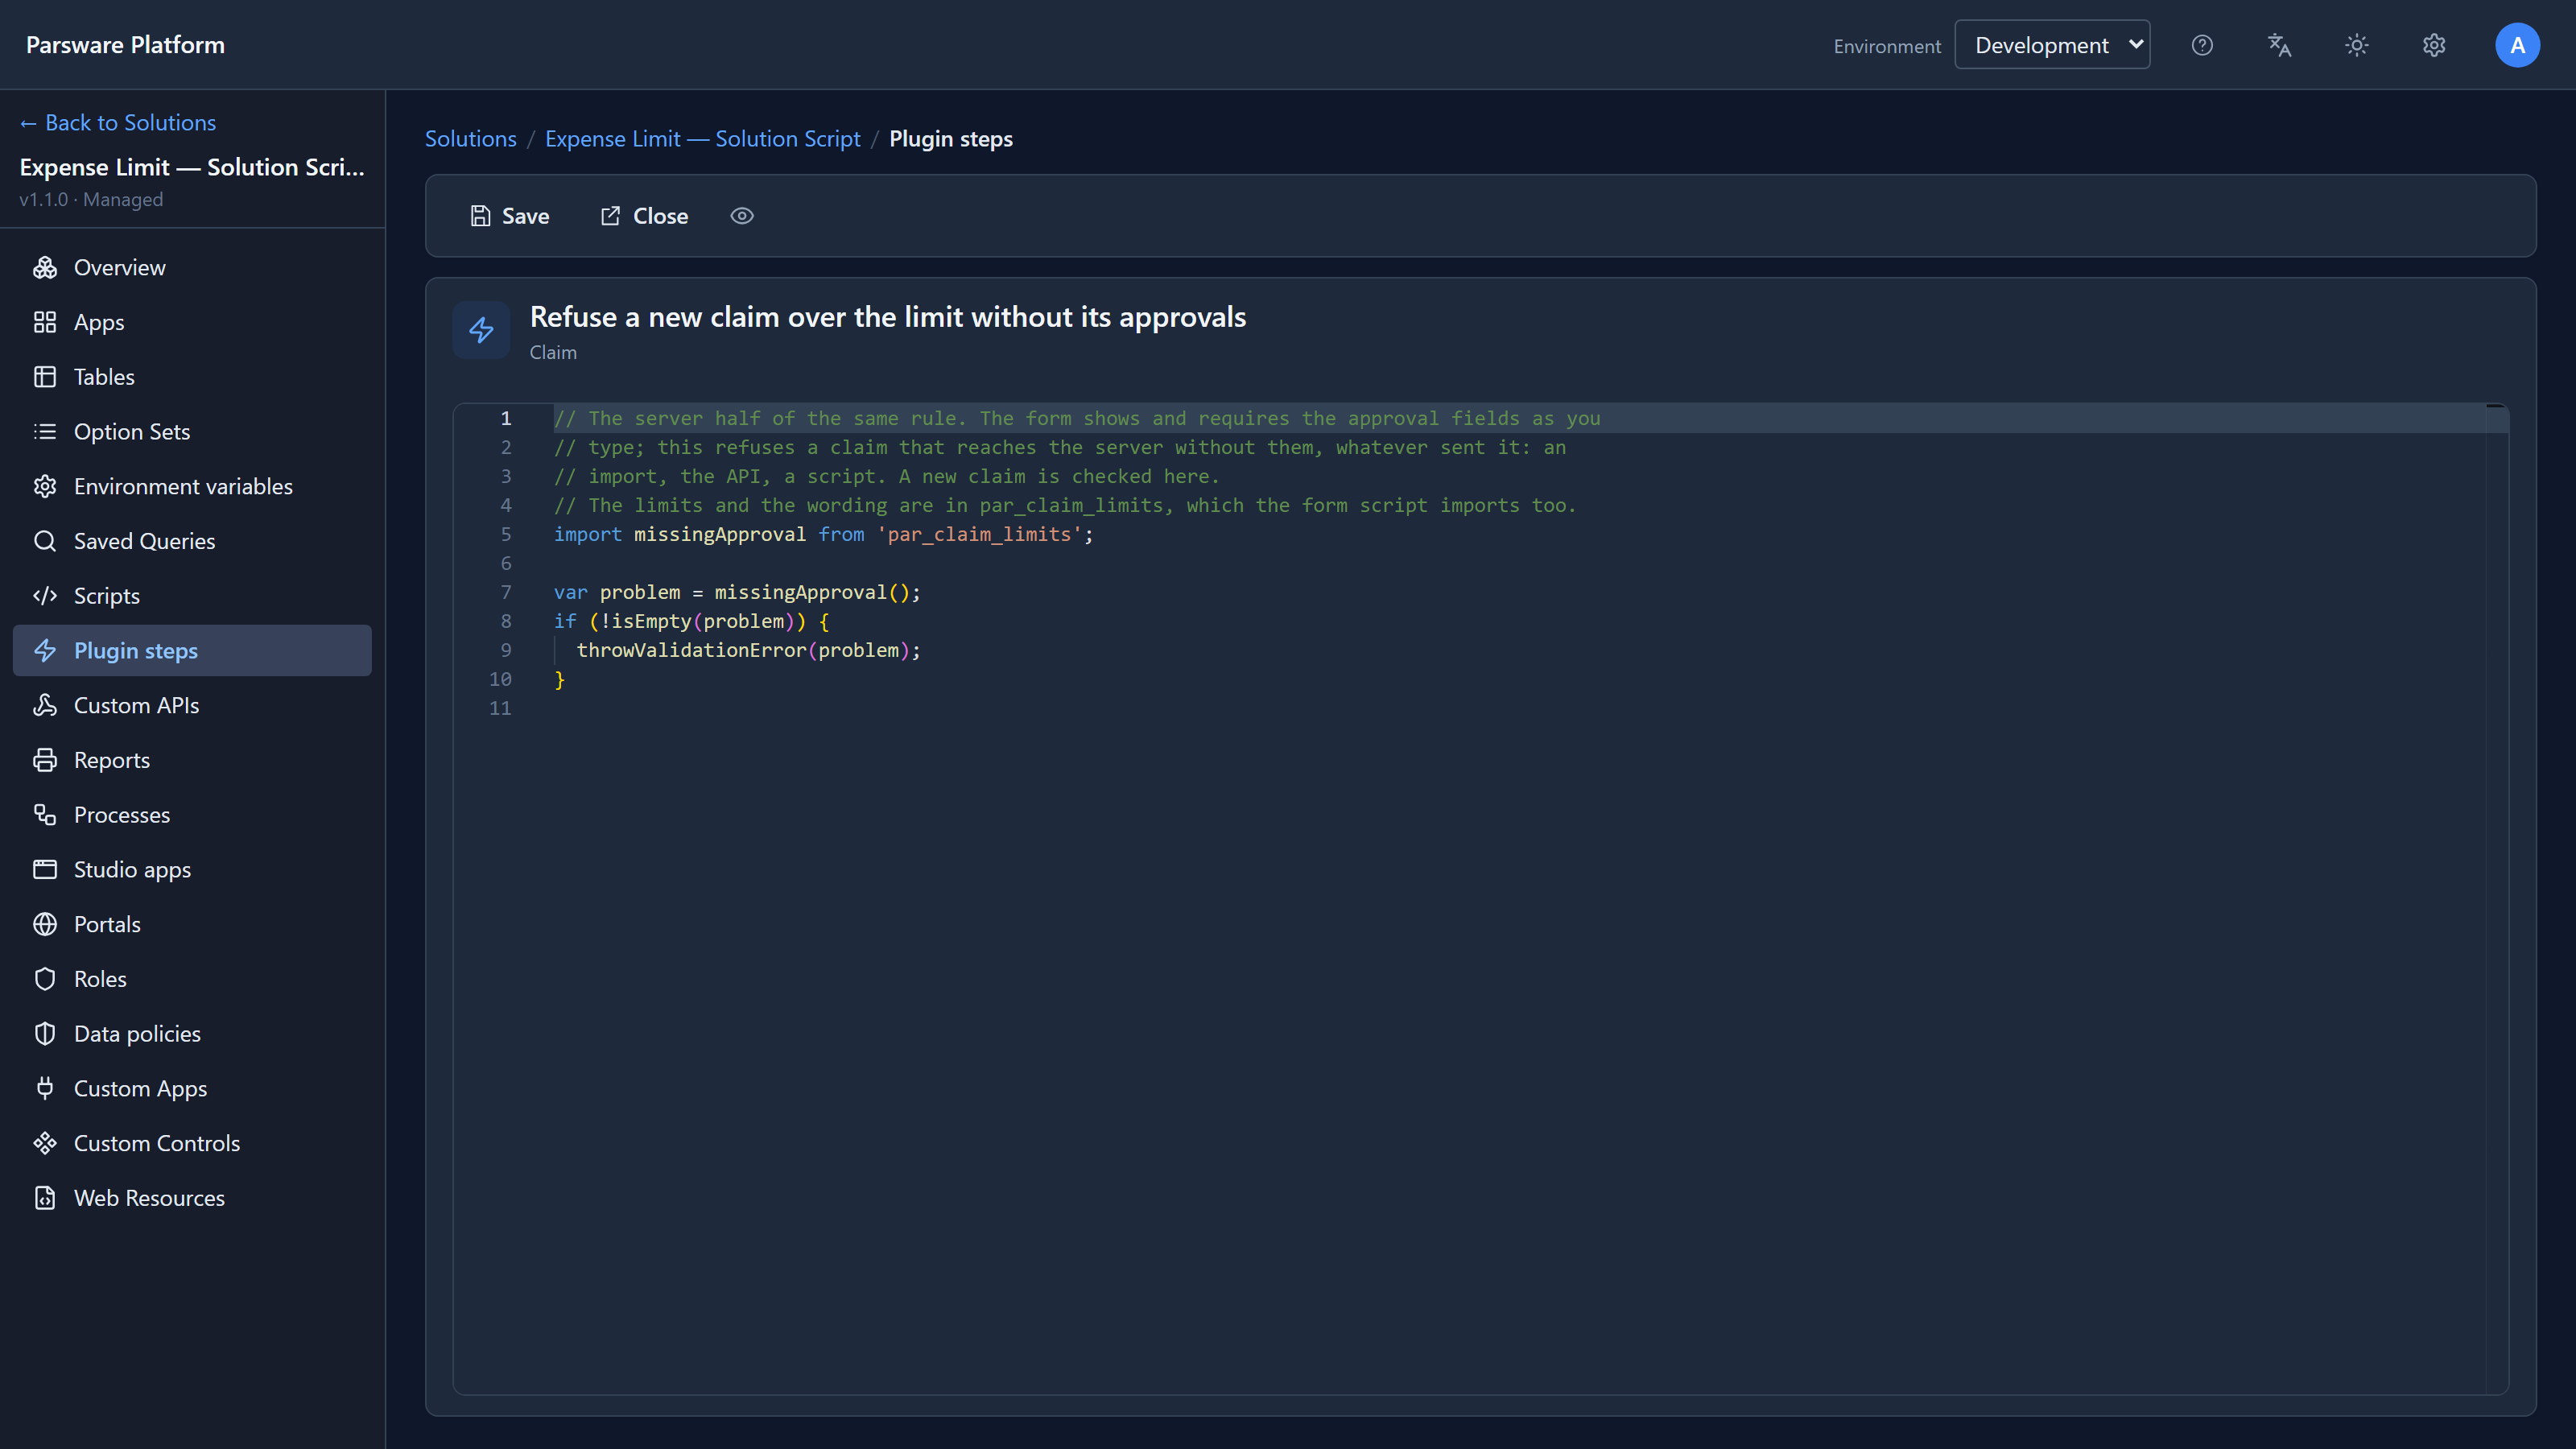Click the Scripts code-bracket icon
The height and width of the screenshot is (1449, 2576).
pos(45,596)
